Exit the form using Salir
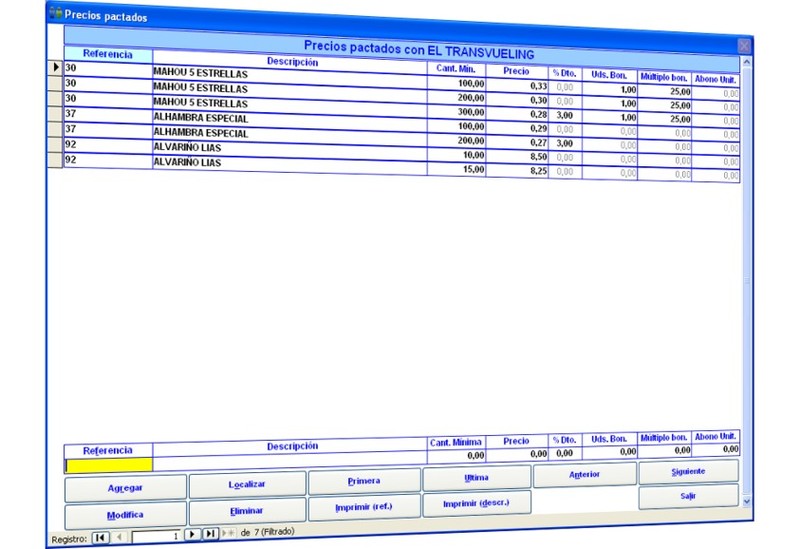This screenshot has width=800, height=549. 688,496
